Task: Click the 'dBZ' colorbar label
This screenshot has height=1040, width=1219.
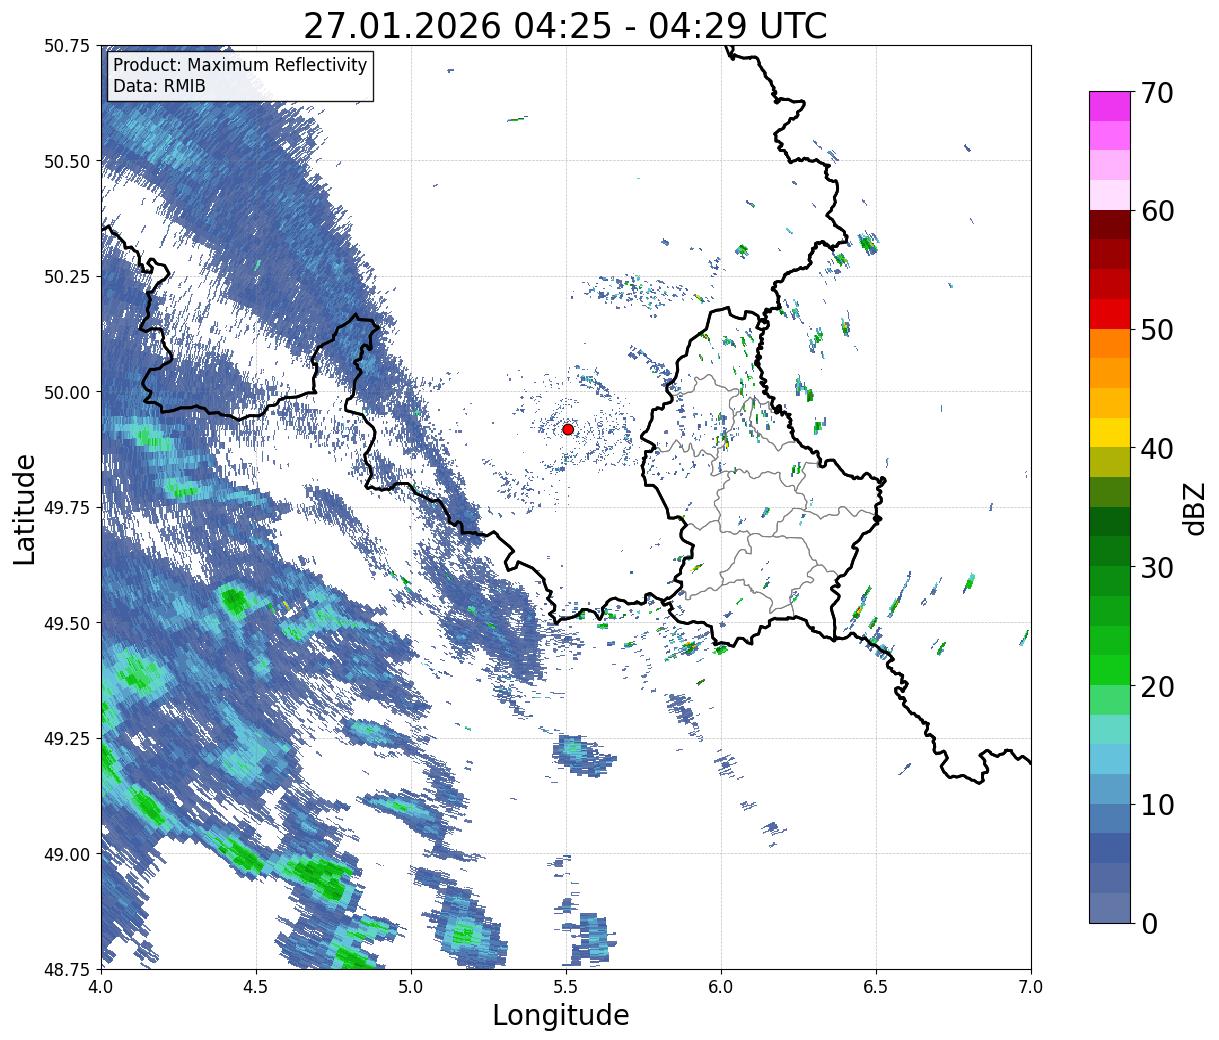Action: coord(1194,507)
